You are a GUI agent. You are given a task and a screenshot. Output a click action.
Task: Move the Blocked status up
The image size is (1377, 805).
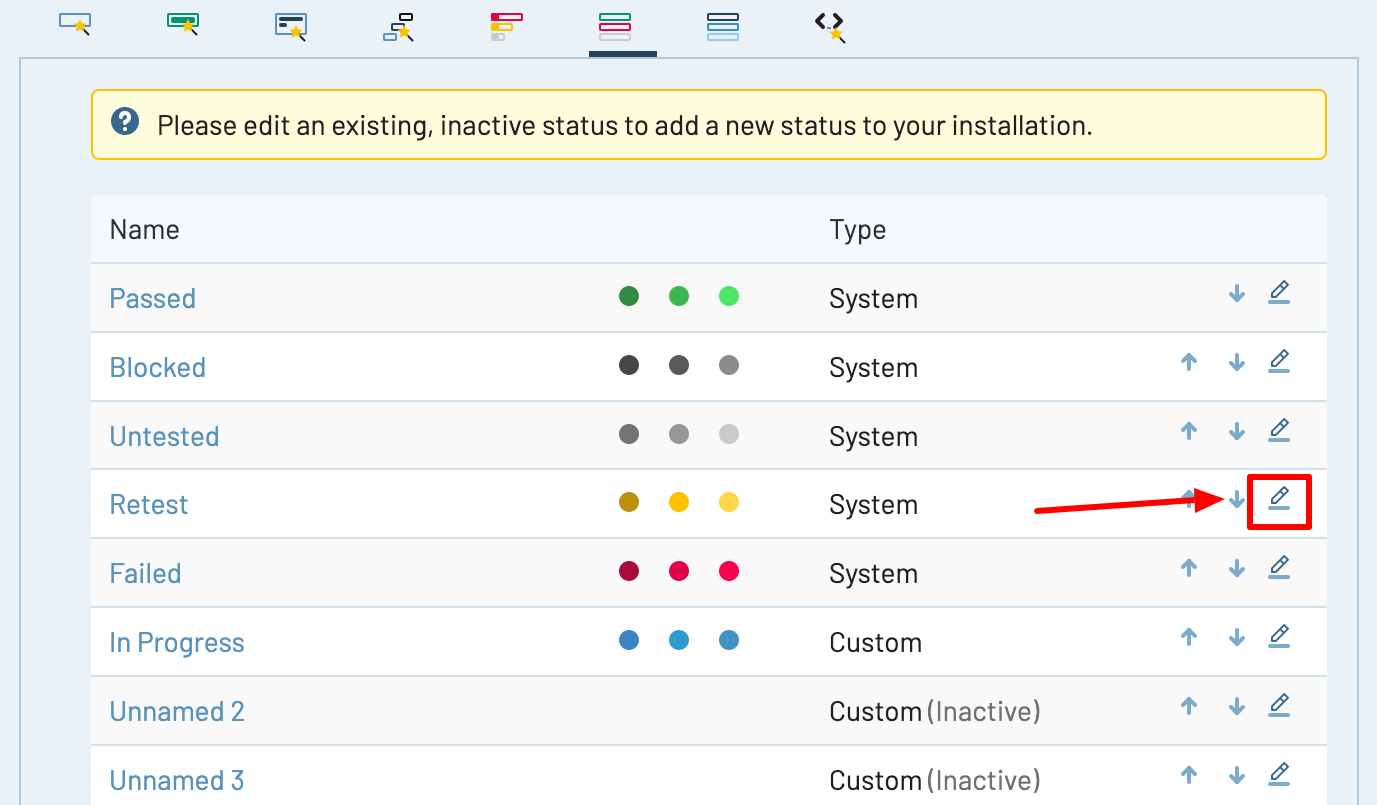1189,362
